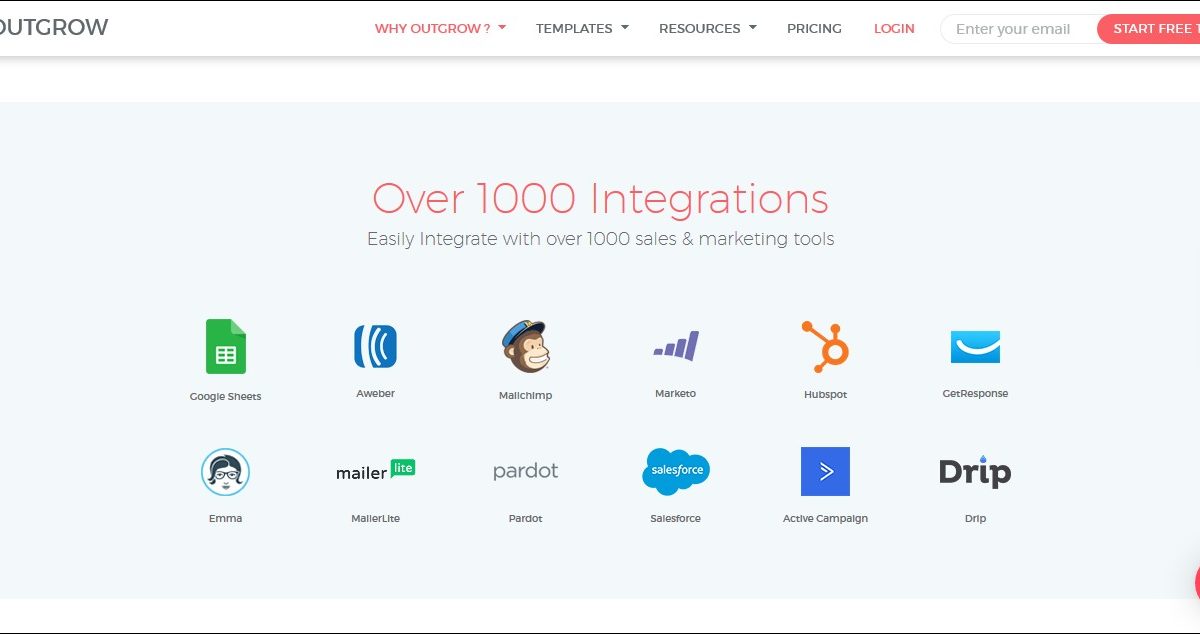The height and width of the screenshot is (634, 1200).
Task: Click the Start Free Trial button
Action: pyautogui.click(x=1150, y=29)
